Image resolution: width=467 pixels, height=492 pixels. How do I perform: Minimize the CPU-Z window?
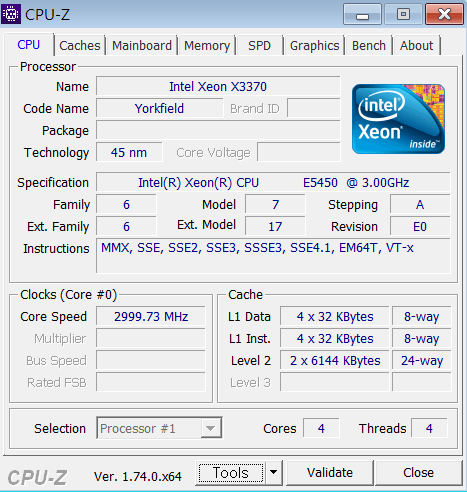point(362,14)
